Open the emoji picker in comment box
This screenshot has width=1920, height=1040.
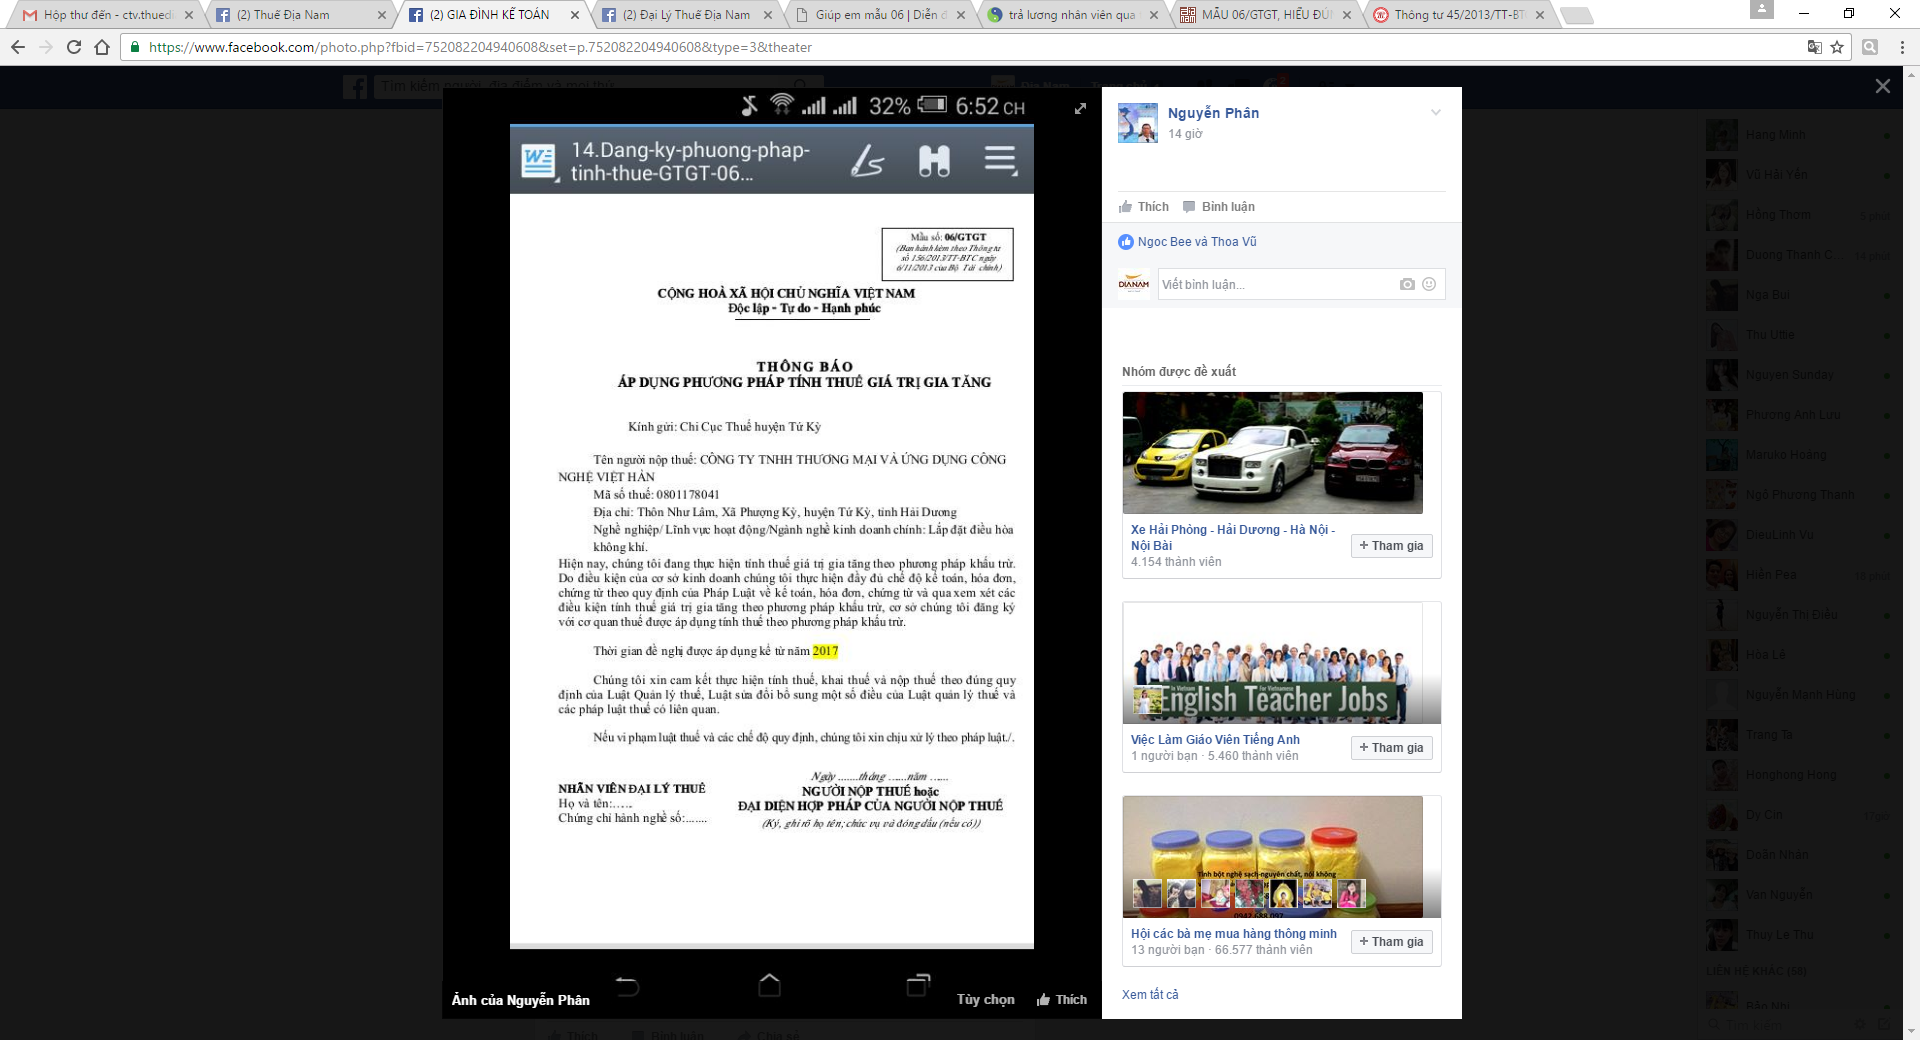(x=1429, y=284)
